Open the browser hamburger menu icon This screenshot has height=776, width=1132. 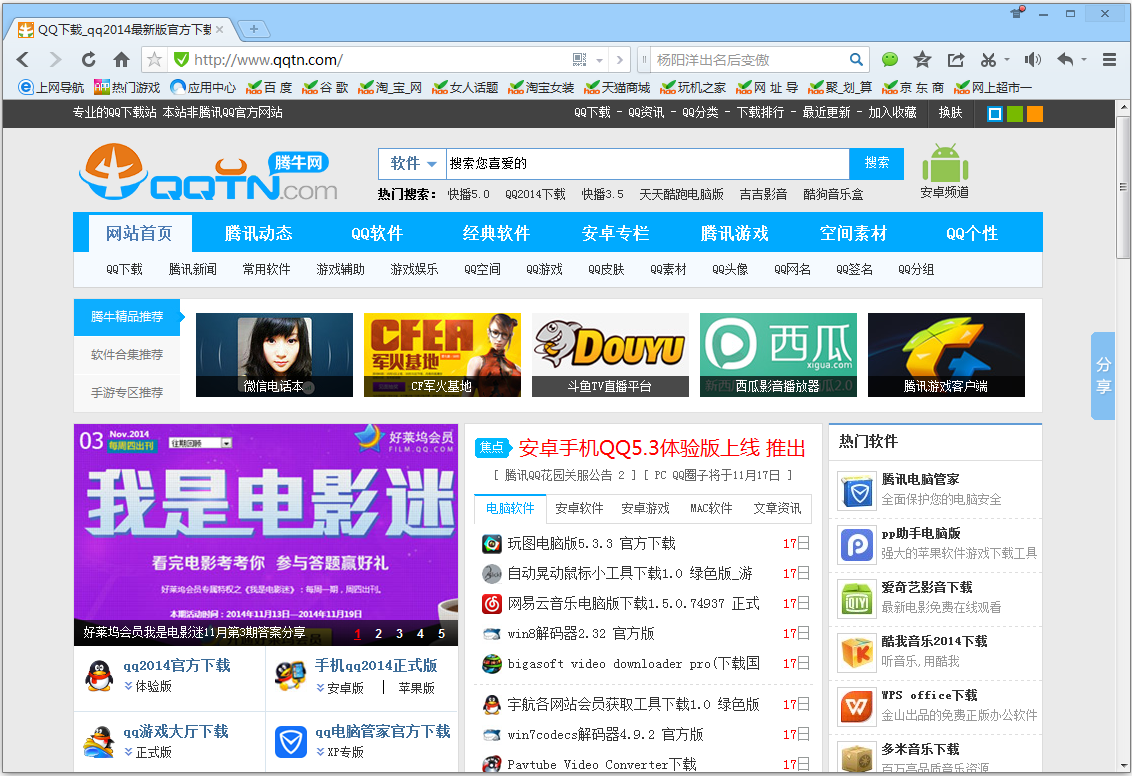pos(1109,60)
